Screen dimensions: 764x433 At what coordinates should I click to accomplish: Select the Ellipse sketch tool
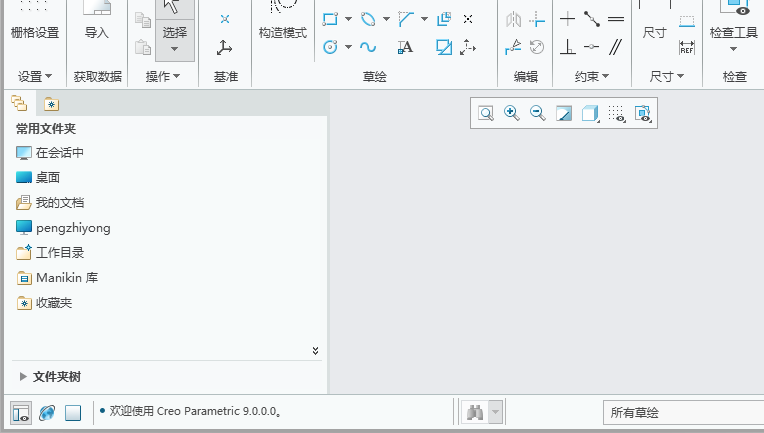(368, 19)
